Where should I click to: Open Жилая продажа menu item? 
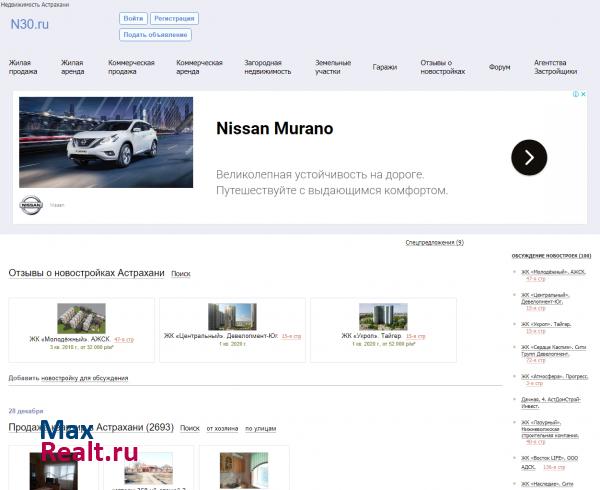(23, 67)
